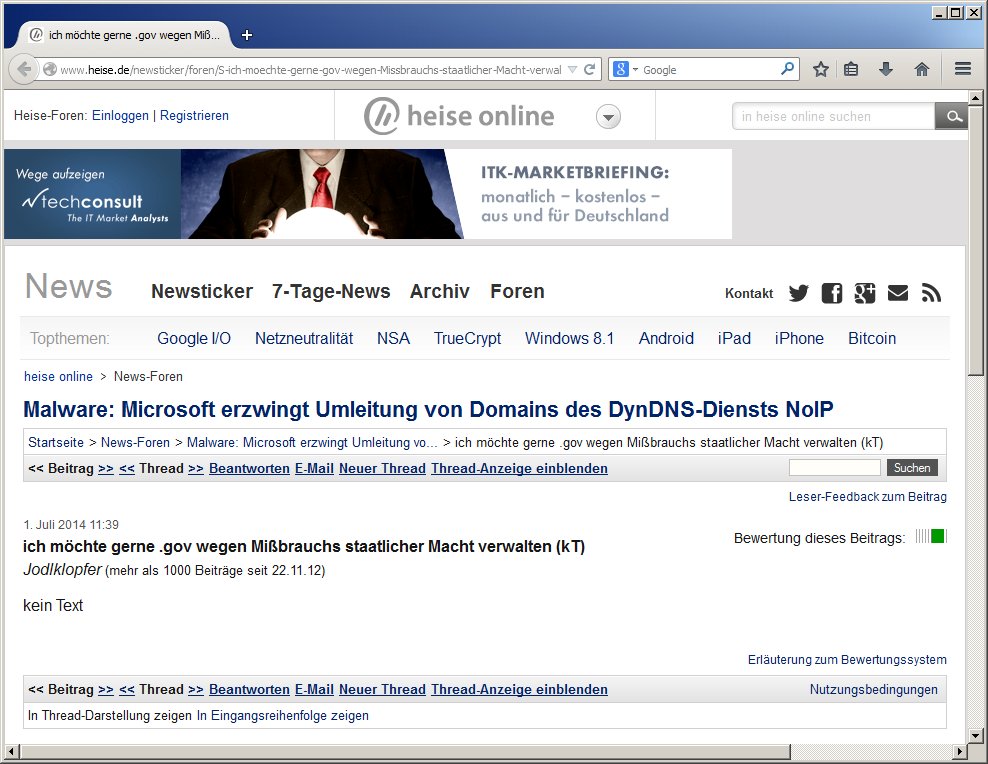Click the lower Thread-Anzeige einblenden link
The height and width of the screenshot is (764, 988).
pos(519,690)
